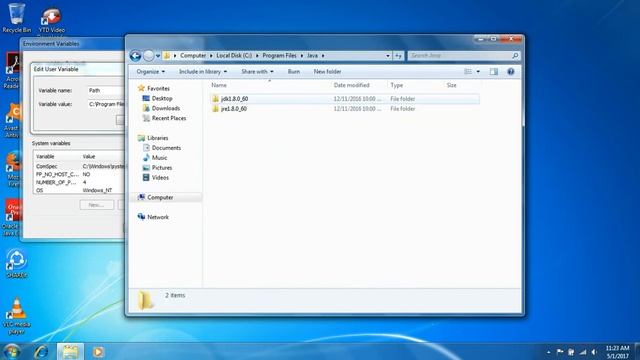Click the Change your view icon
Viewport: 640px width, 360px height.
click(x=468, y=72)
